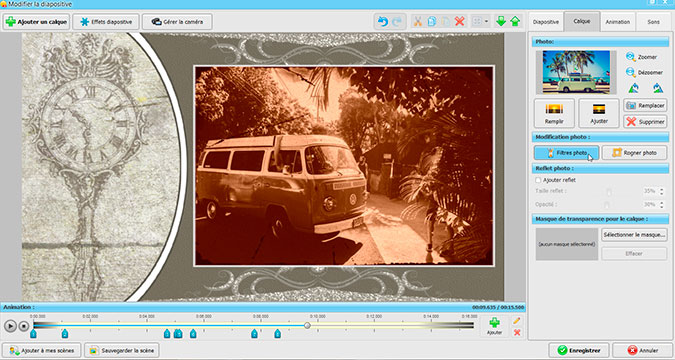Open Filtres photo
Screen dimensions: 675x360
point(567,152)
